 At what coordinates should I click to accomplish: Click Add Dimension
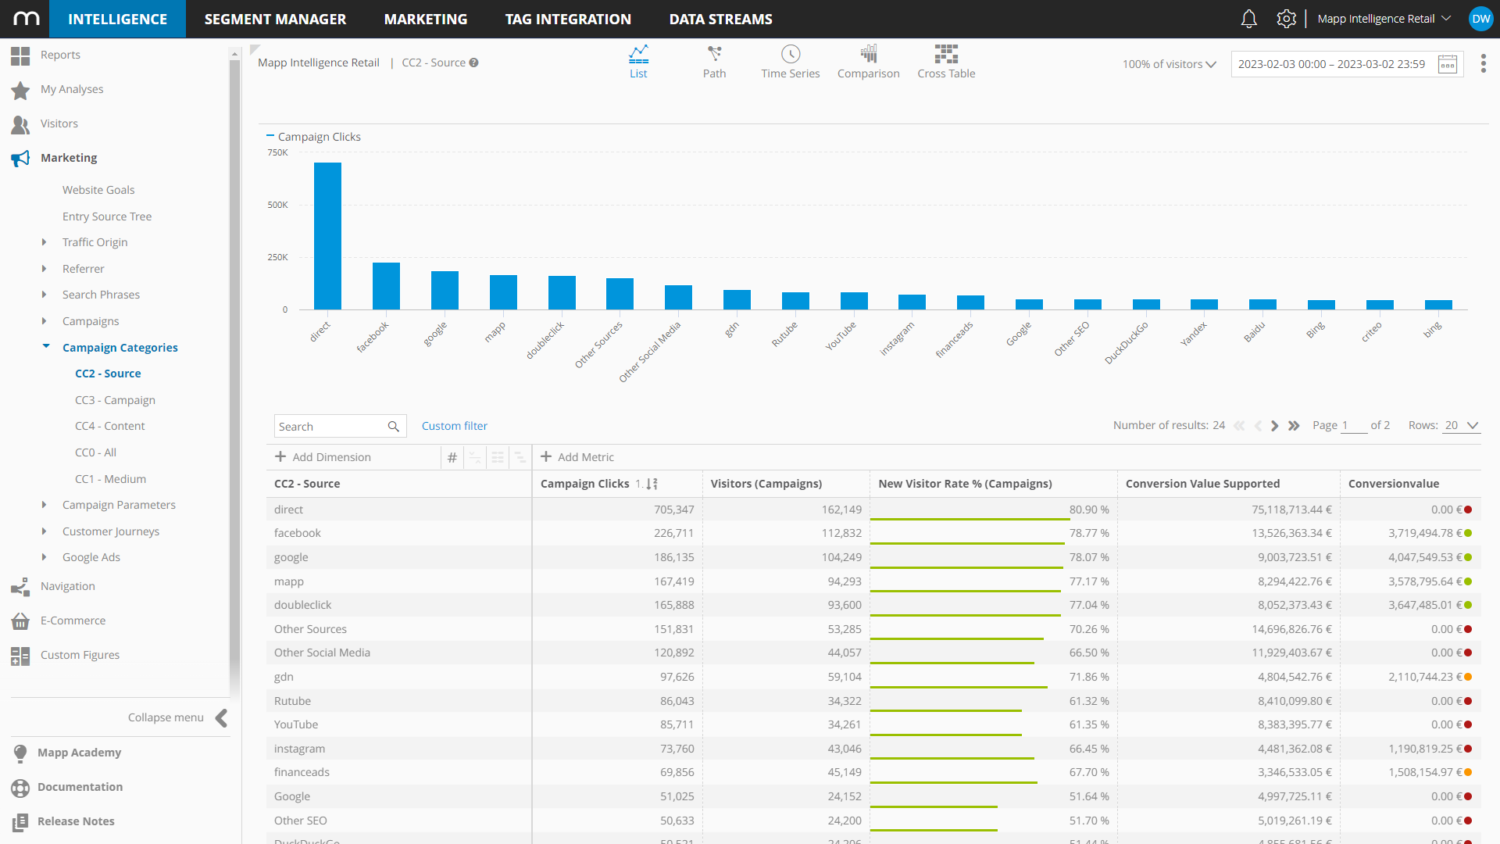click(323, 457)
